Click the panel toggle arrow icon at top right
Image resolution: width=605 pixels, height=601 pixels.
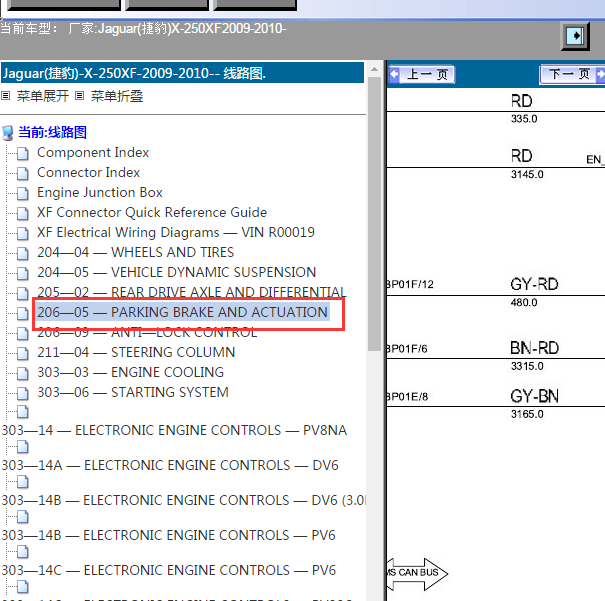point(575,36)
